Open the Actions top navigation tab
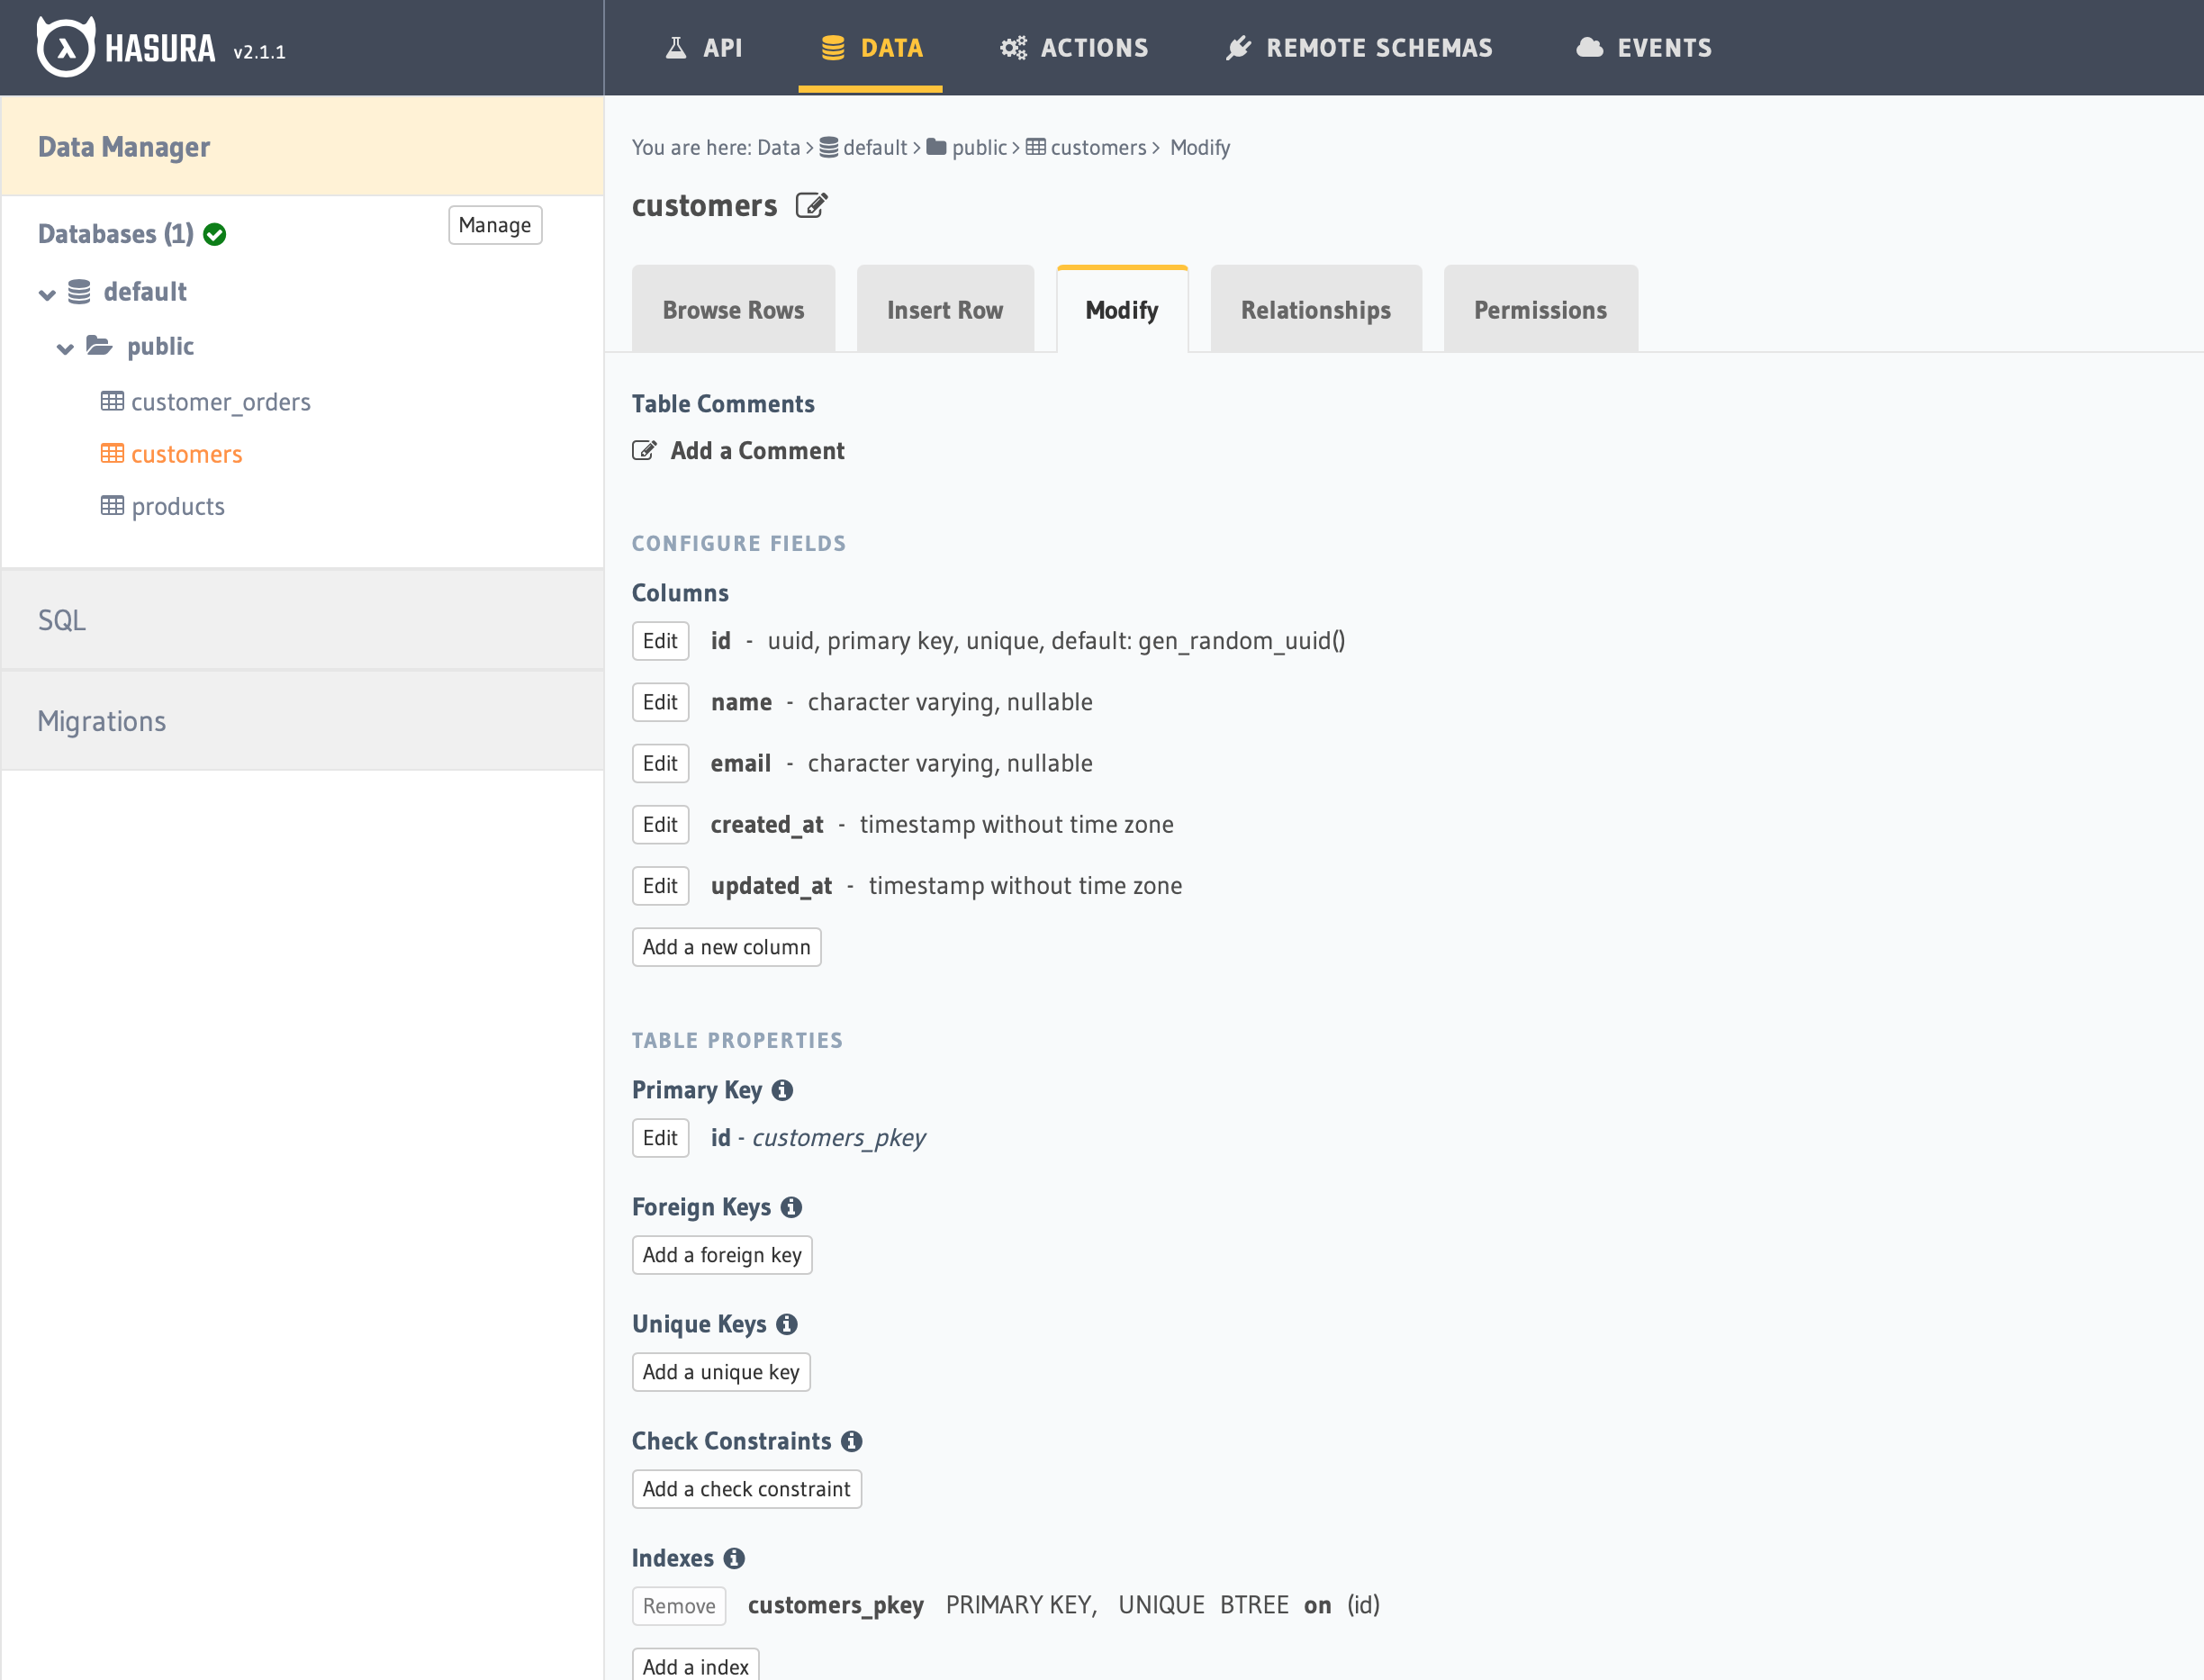The image size is (2204, 1680). (1074, 48)
